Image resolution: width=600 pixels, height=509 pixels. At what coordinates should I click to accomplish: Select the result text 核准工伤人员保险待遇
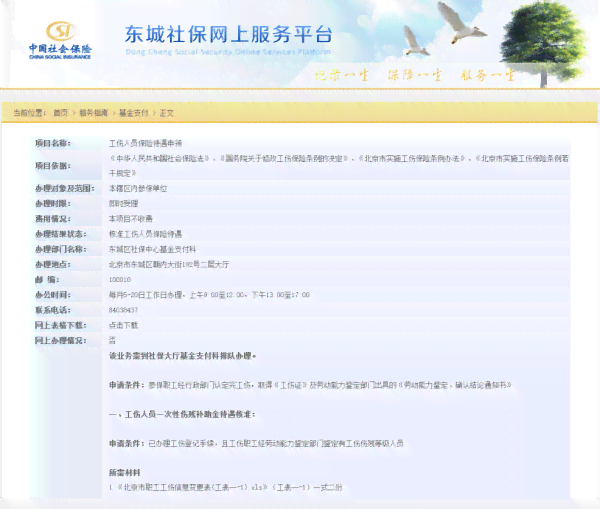145,234
